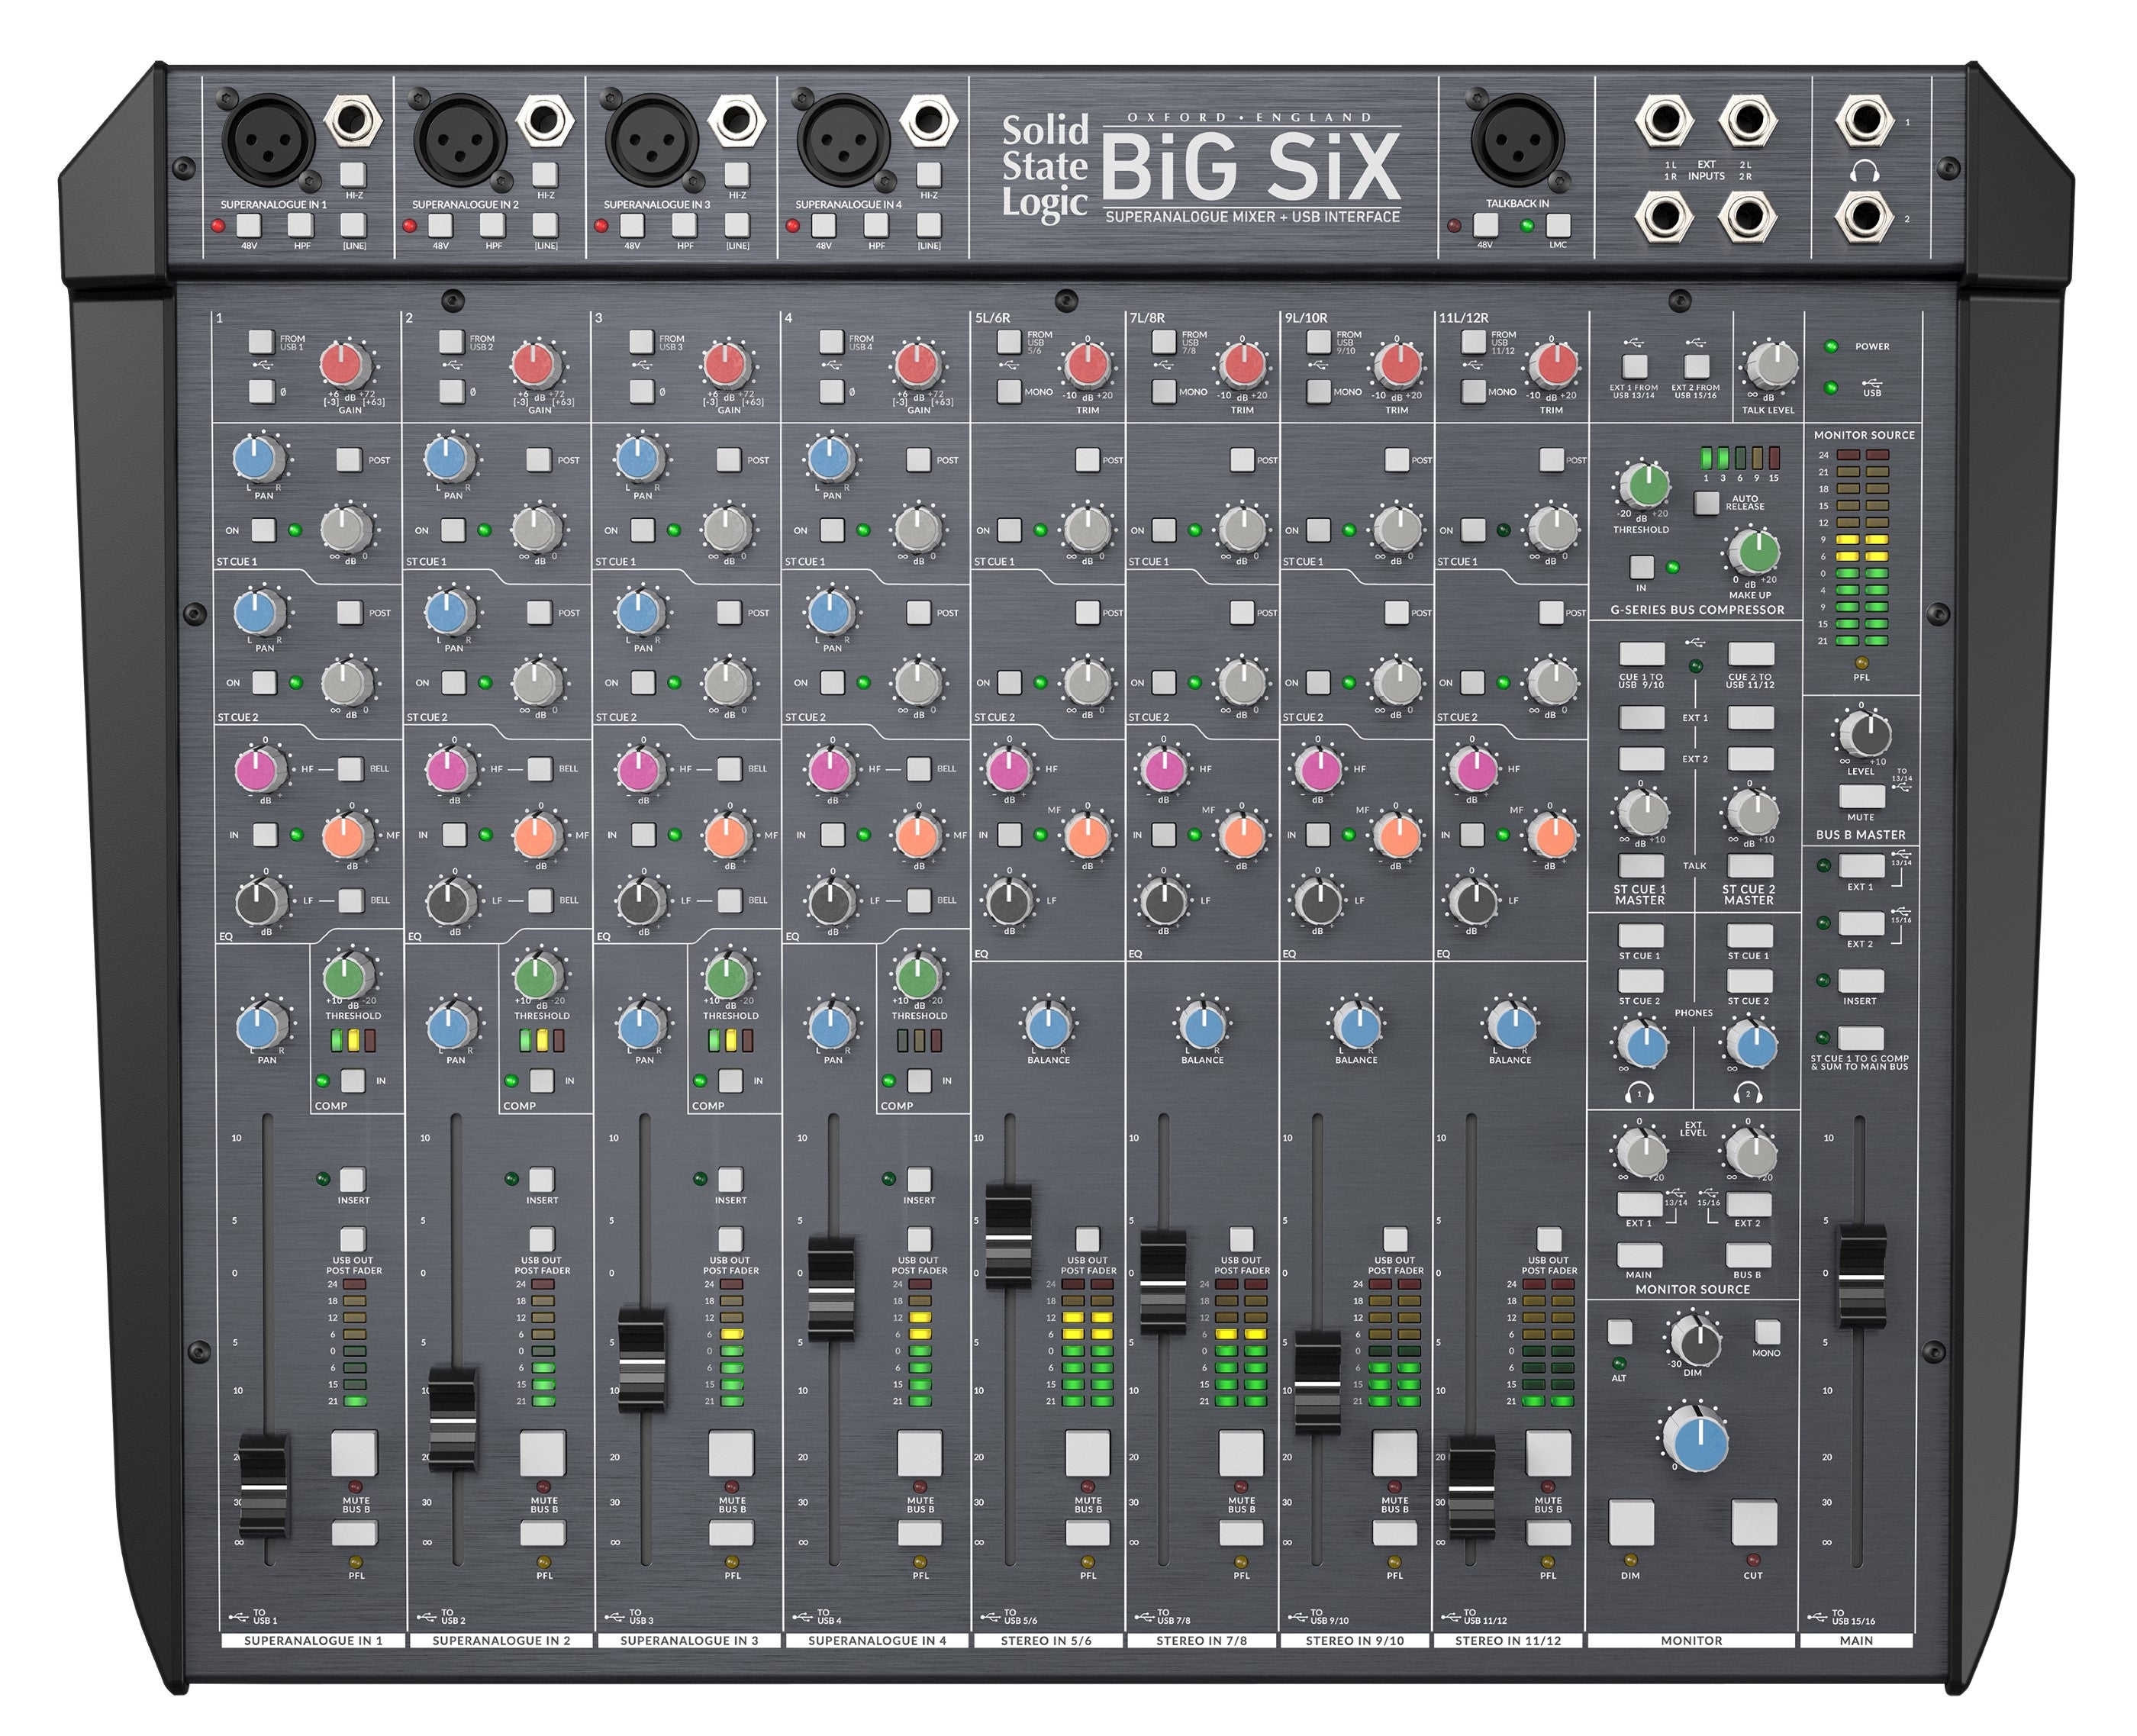This screenshot has height=1736, width=2137.
Task: Enable EXT 1 FROM USB 13/14 button
Action: click(1634, 366)
